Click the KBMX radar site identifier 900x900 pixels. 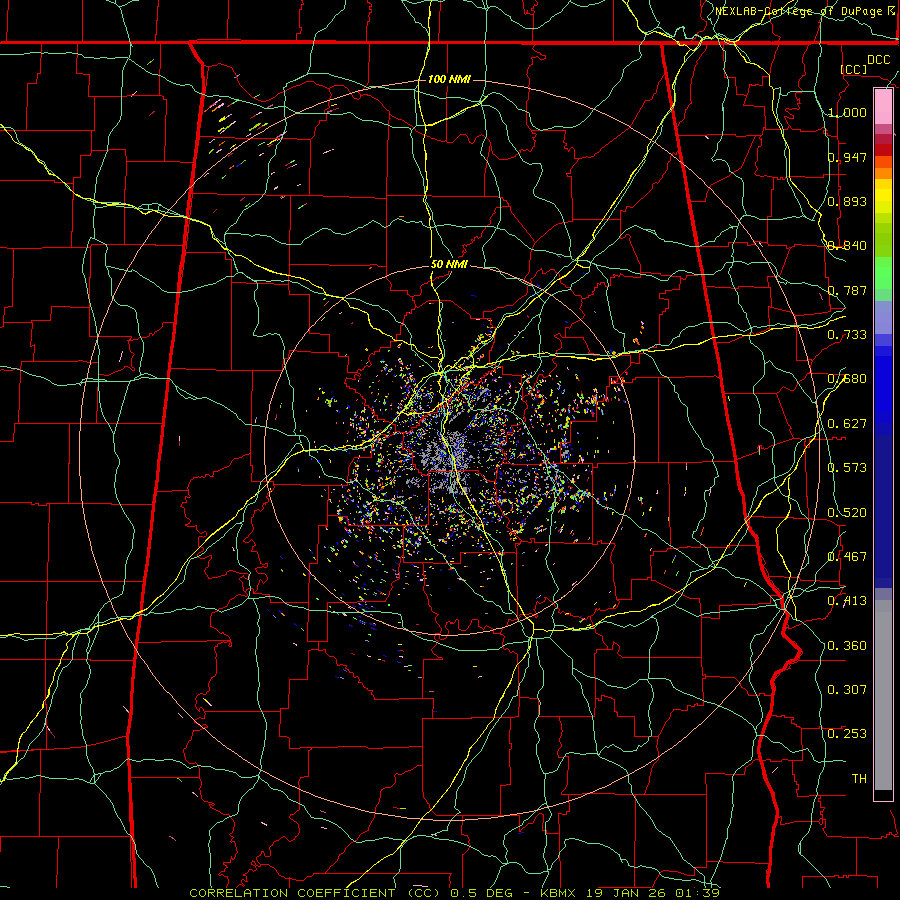click(x=560, y=893)
